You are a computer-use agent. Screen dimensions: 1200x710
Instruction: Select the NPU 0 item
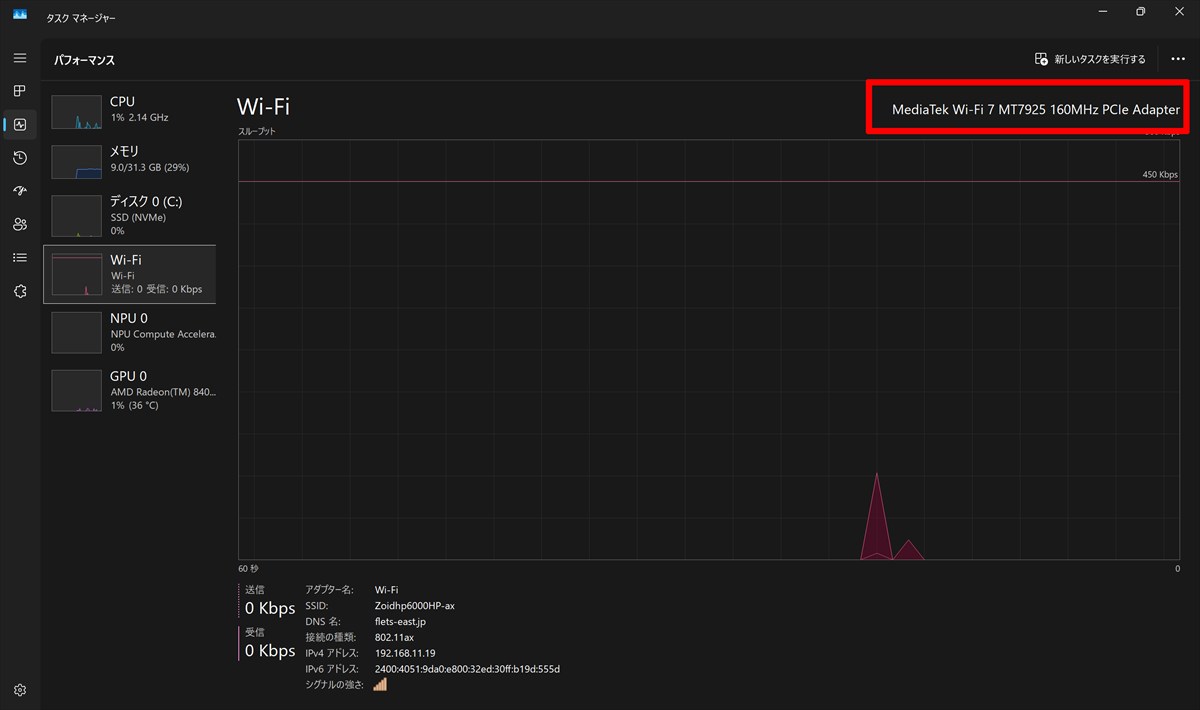pos(130,332)
